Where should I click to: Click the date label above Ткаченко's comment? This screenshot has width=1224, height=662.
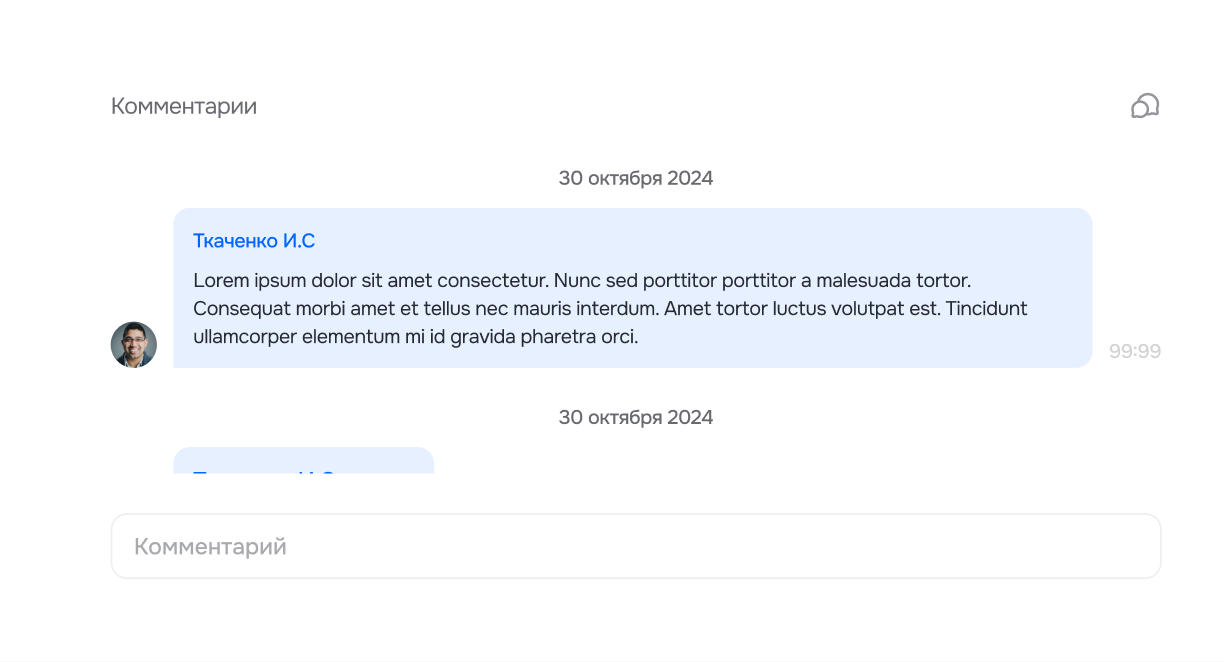(x=635, y=178)
